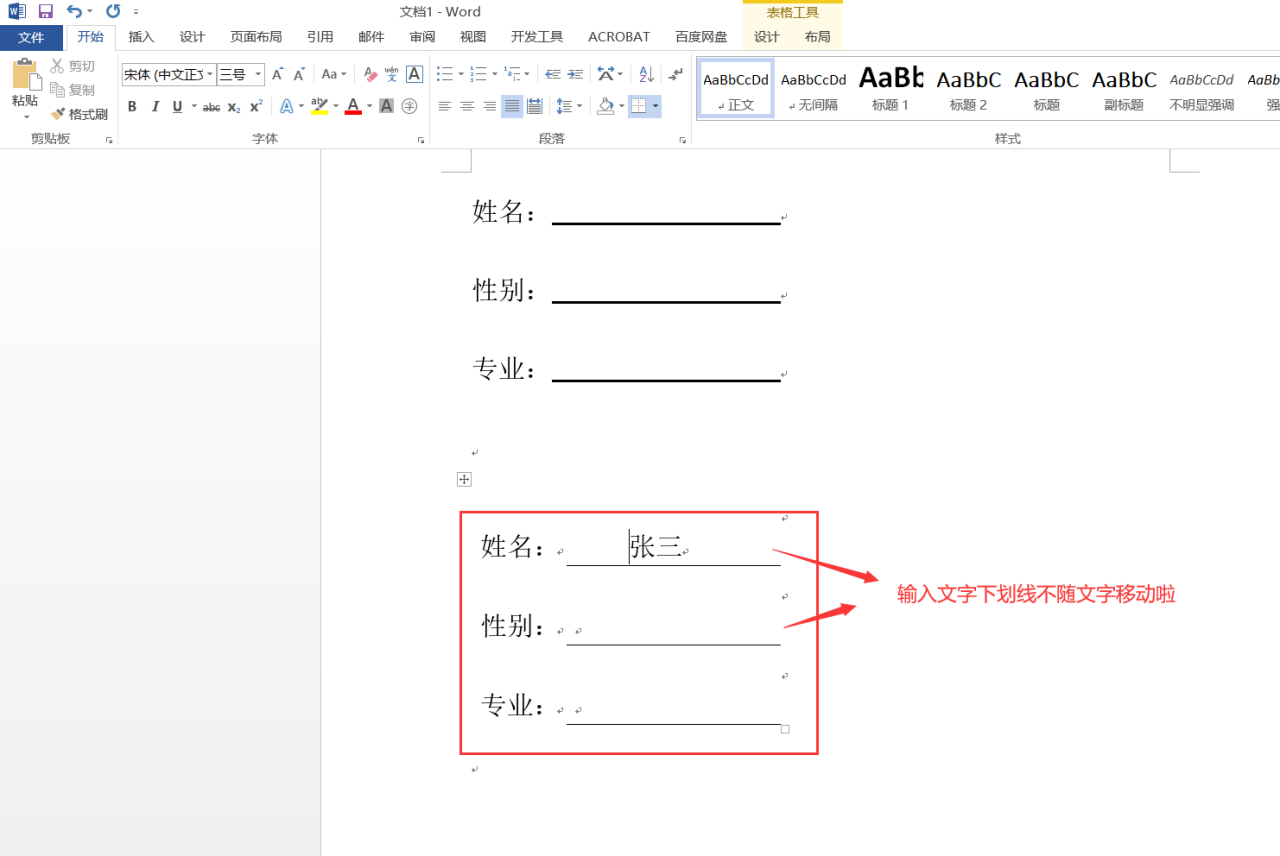The image size is (1280, 856).
Task: Open the font size dropdown (三号)
Action: (258, 75)
